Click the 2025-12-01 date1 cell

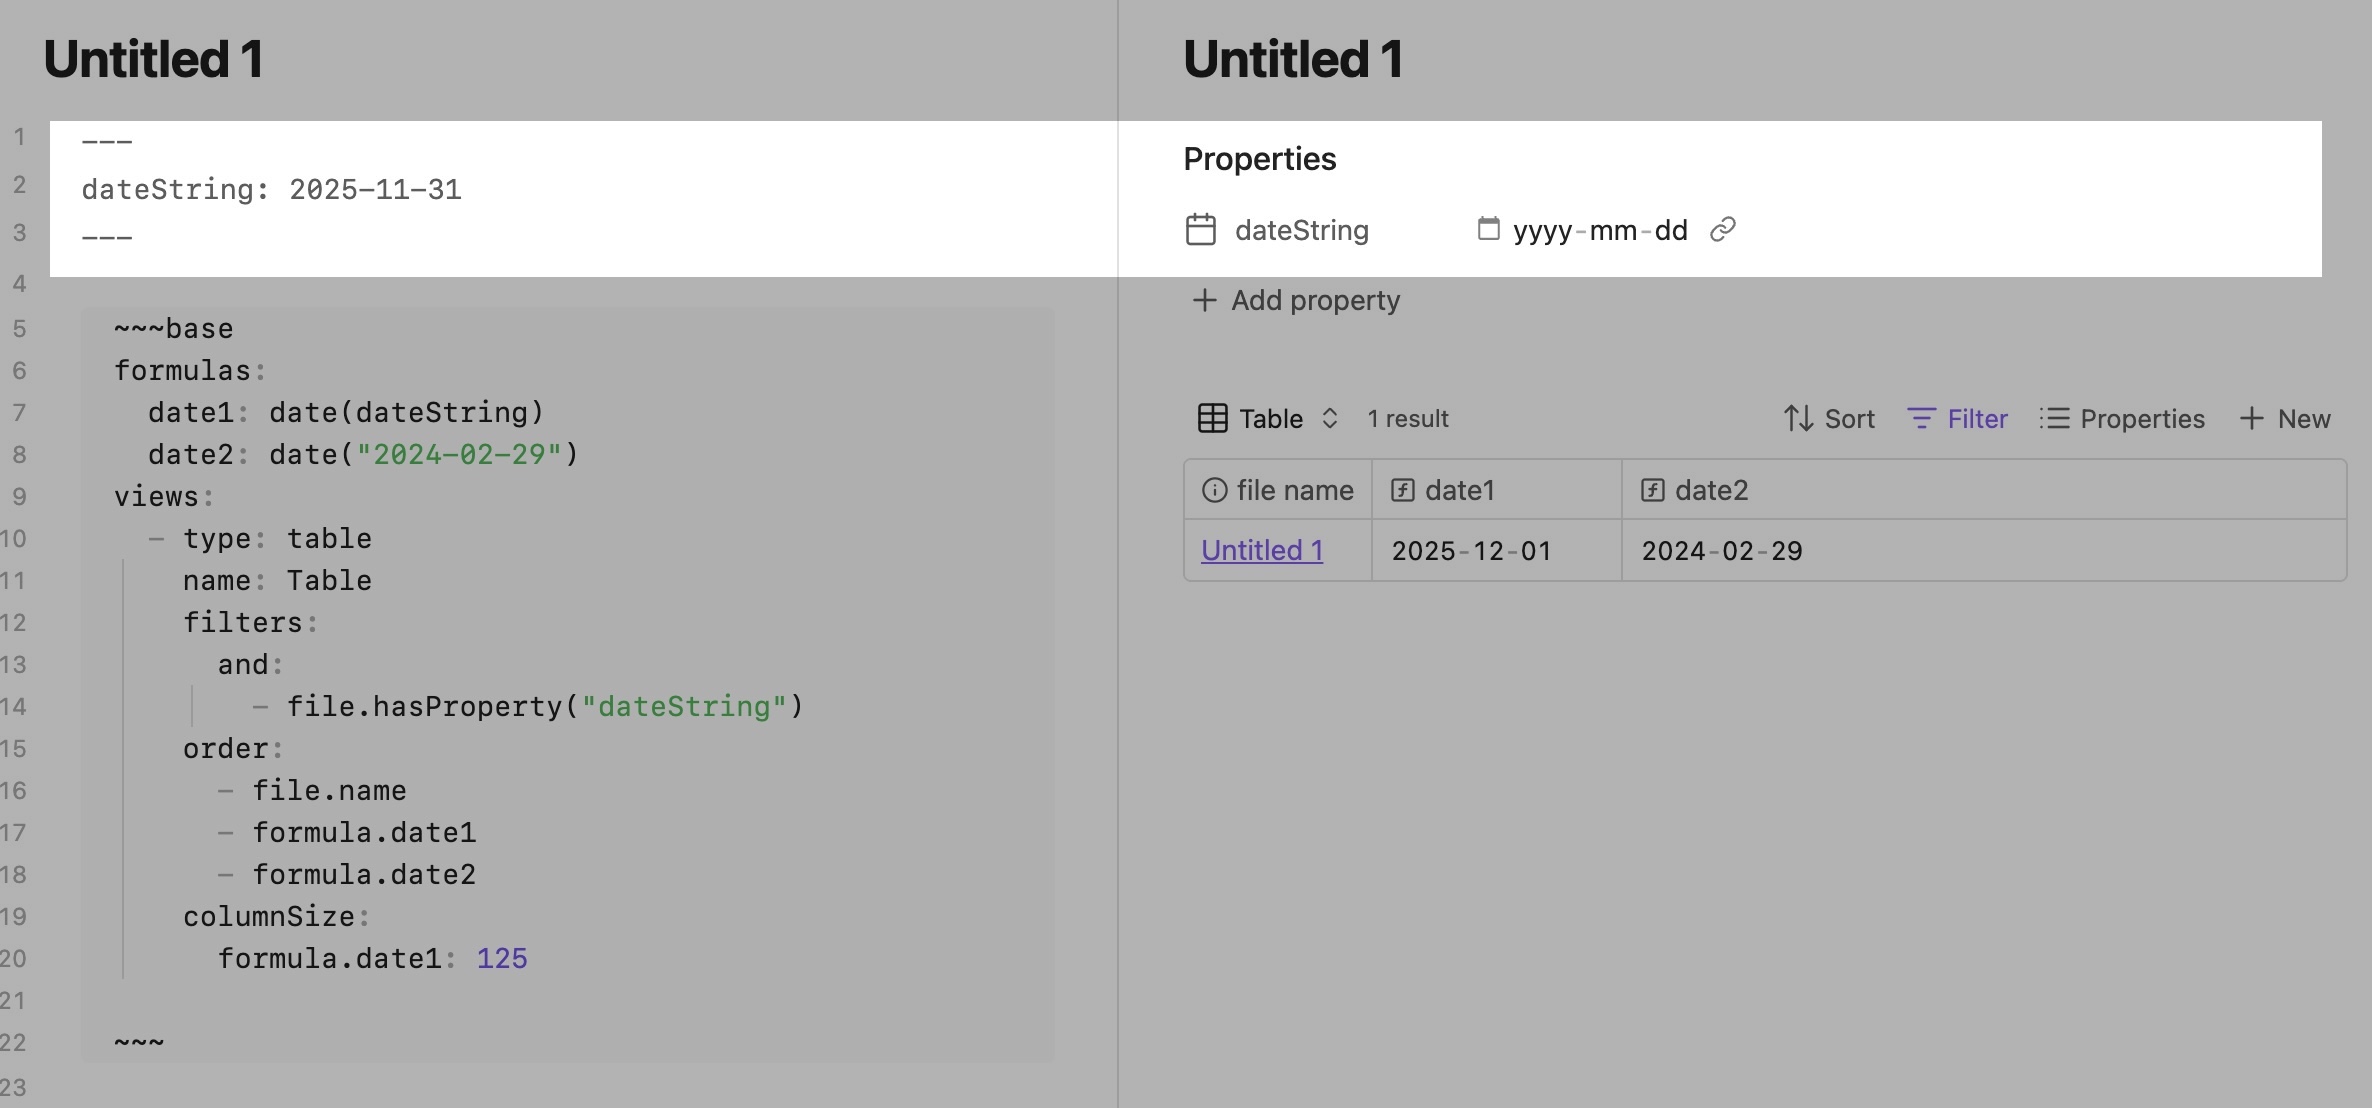coord(1471,550)
